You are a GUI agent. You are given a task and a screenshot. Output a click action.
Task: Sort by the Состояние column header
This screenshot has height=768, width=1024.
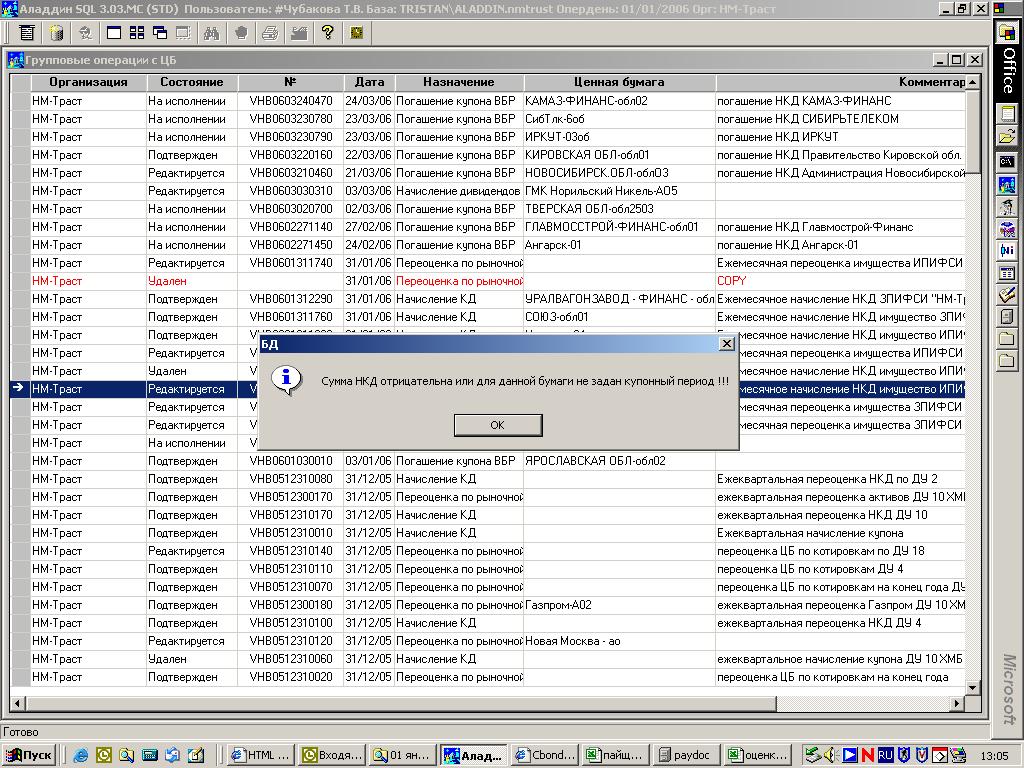click(x=191, y=82)
